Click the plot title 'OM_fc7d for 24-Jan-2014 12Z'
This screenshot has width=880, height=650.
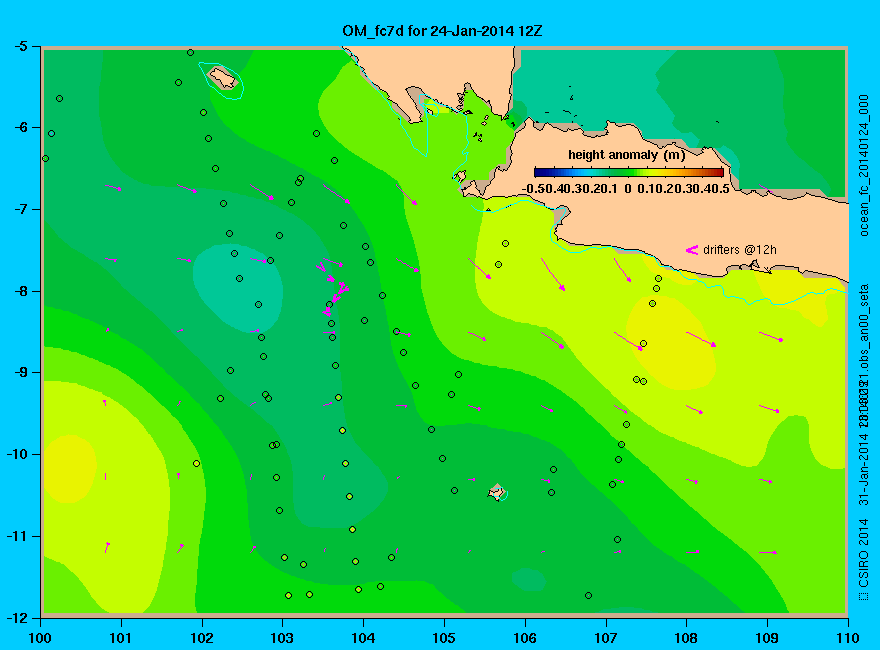(x=442, y=31)
